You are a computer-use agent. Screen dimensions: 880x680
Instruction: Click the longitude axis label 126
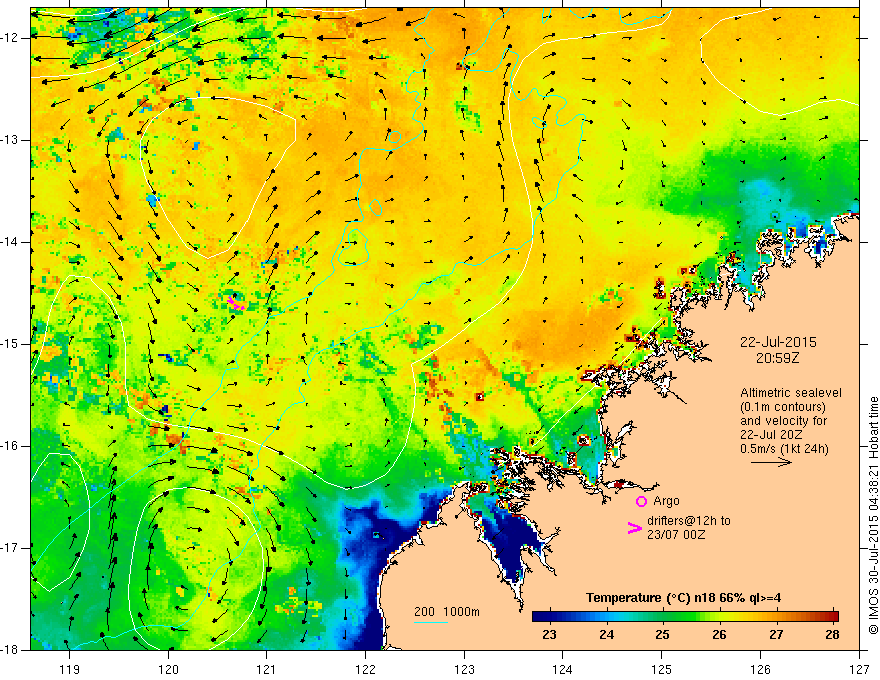[x=760, y=669]
